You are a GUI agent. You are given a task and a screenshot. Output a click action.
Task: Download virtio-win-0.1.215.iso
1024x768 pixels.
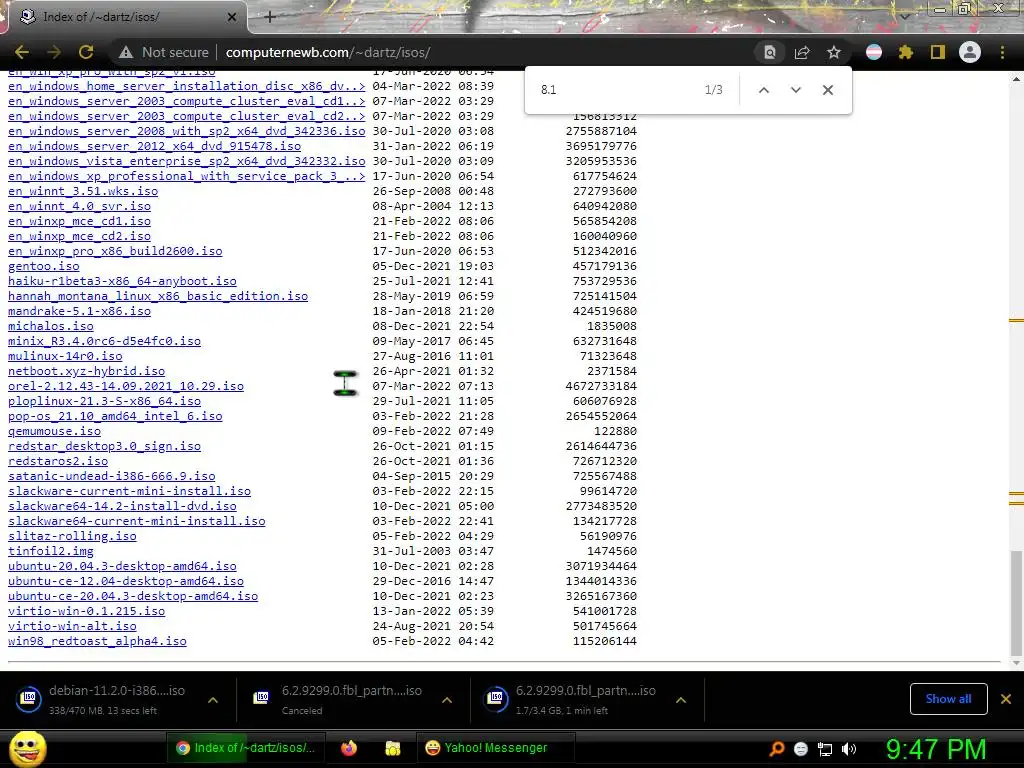point(86,611)
